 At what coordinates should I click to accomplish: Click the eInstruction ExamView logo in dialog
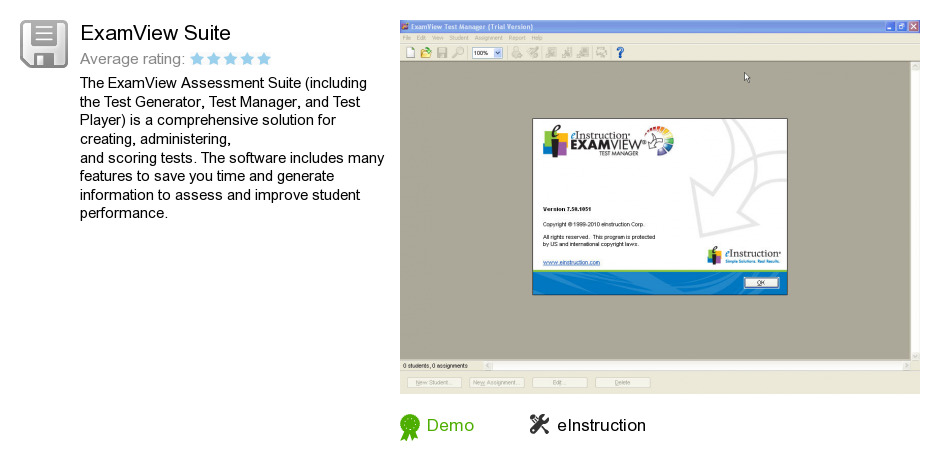608,141
